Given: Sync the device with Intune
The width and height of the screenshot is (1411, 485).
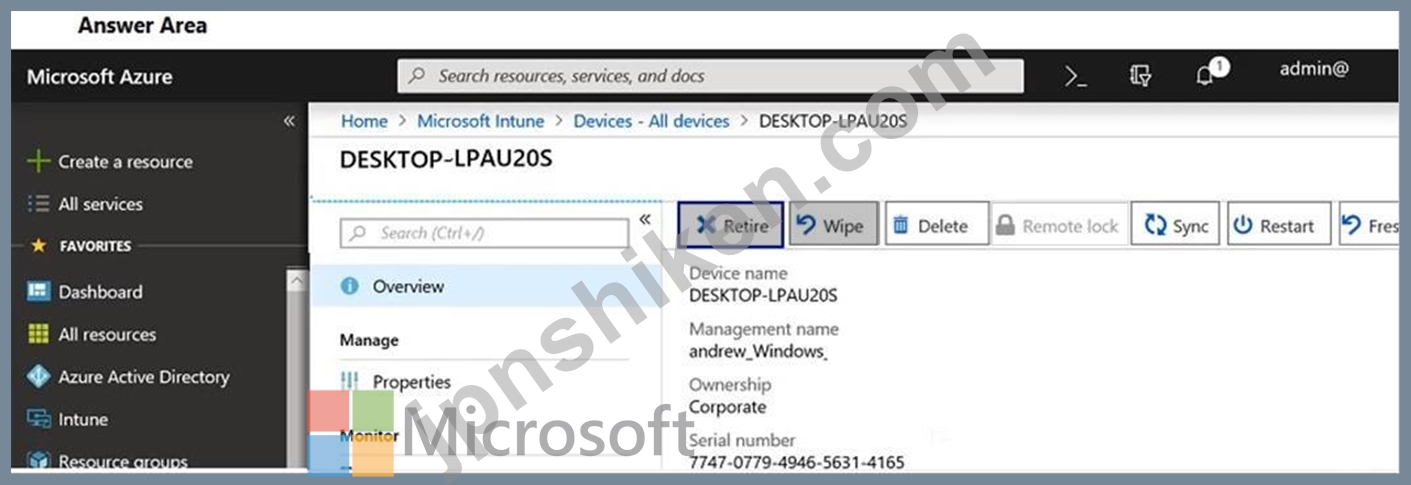Looking at the screenshot, I should click(x=1177, y=225).
